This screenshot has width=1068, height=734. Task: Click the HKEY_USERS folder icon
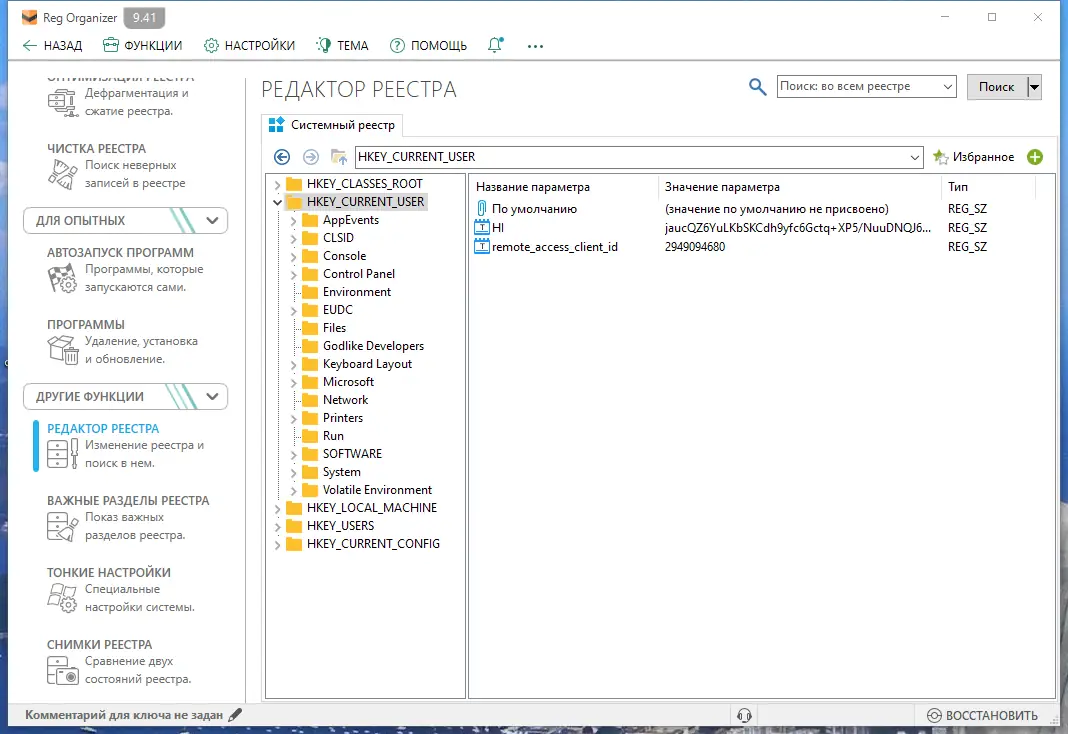click(294, 526)
